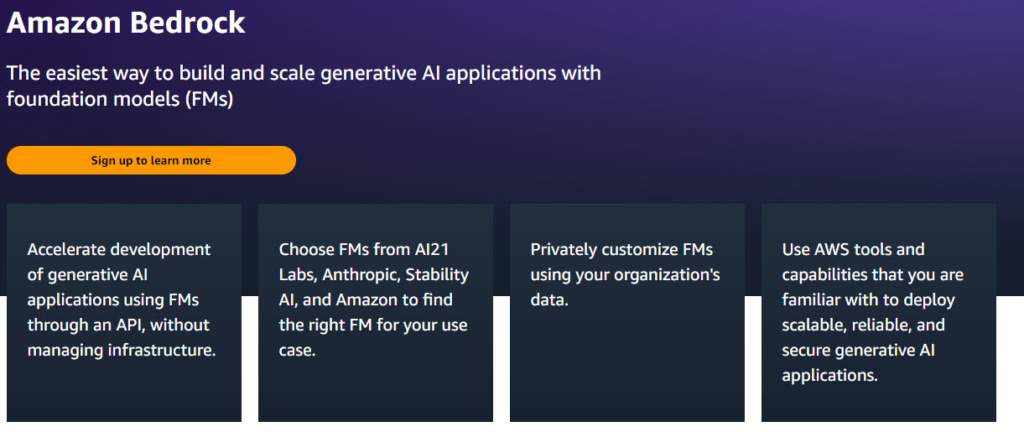Click secure generative AI applications text in the last card
Image resolution: width=1024 pixels, height=432 pixels.
coord(856,363)
